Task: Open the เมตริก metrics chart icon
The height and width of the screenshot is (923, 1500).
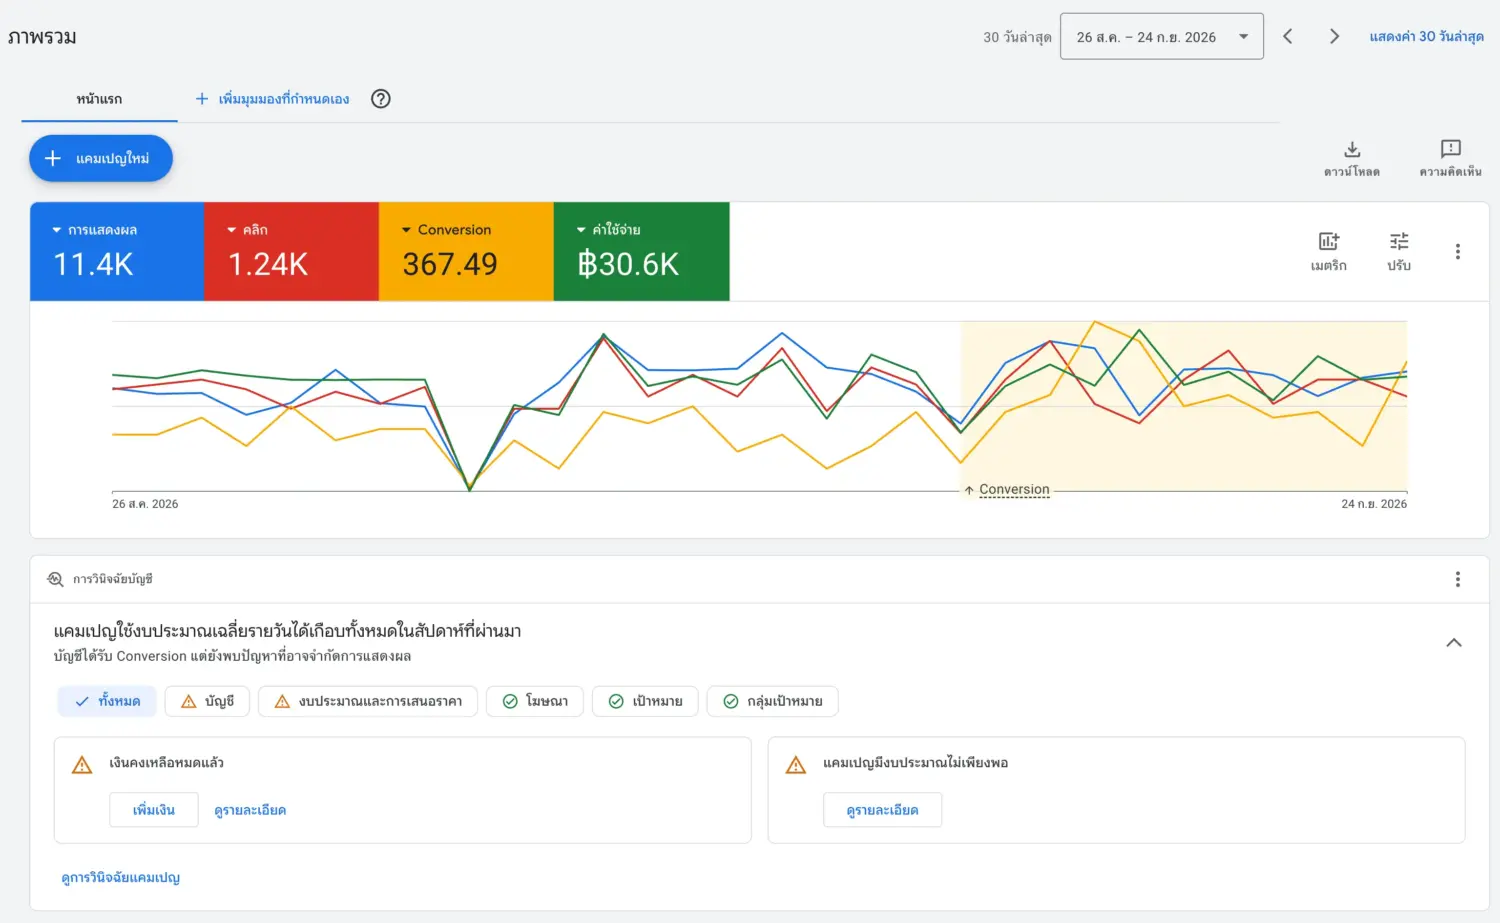Action: (x=1328, y=241)
